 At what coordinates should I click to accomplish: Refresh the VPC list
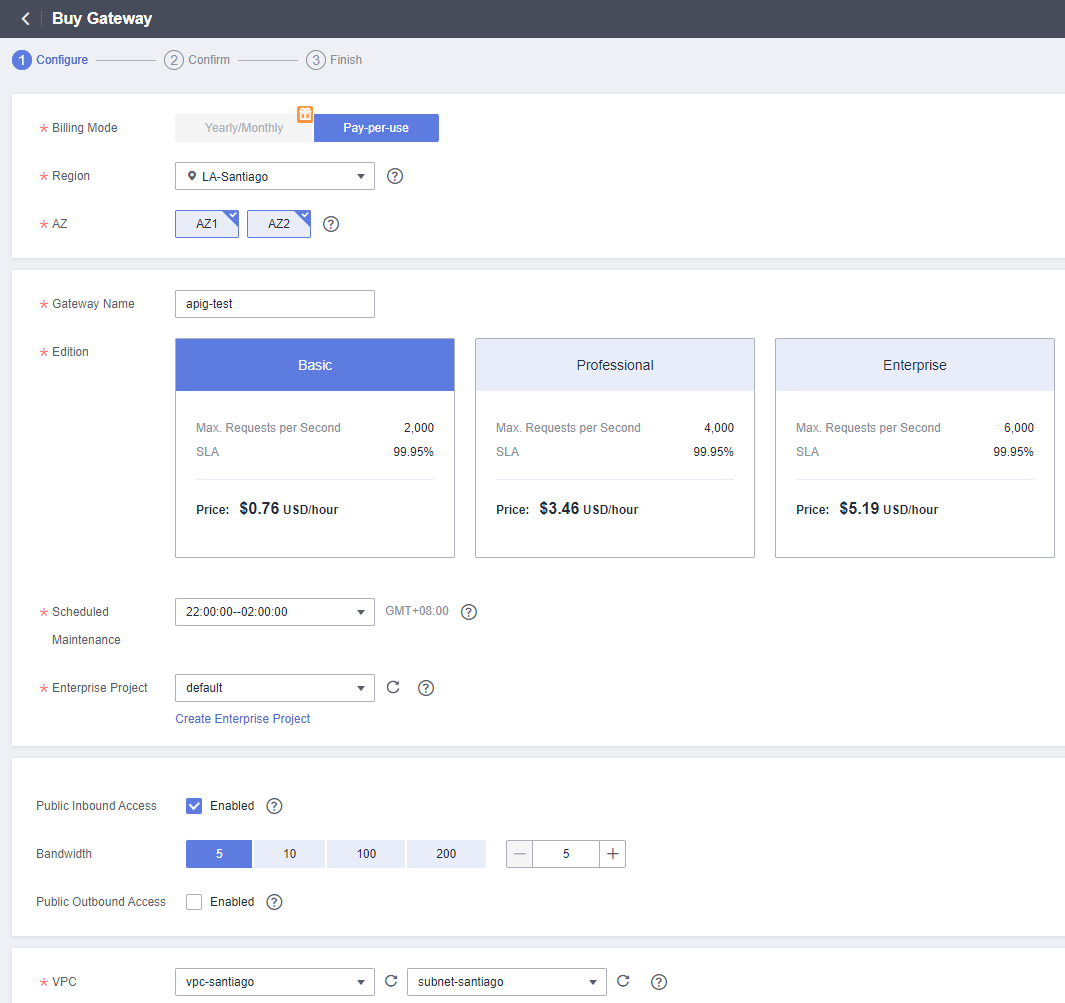click(391, 981)
